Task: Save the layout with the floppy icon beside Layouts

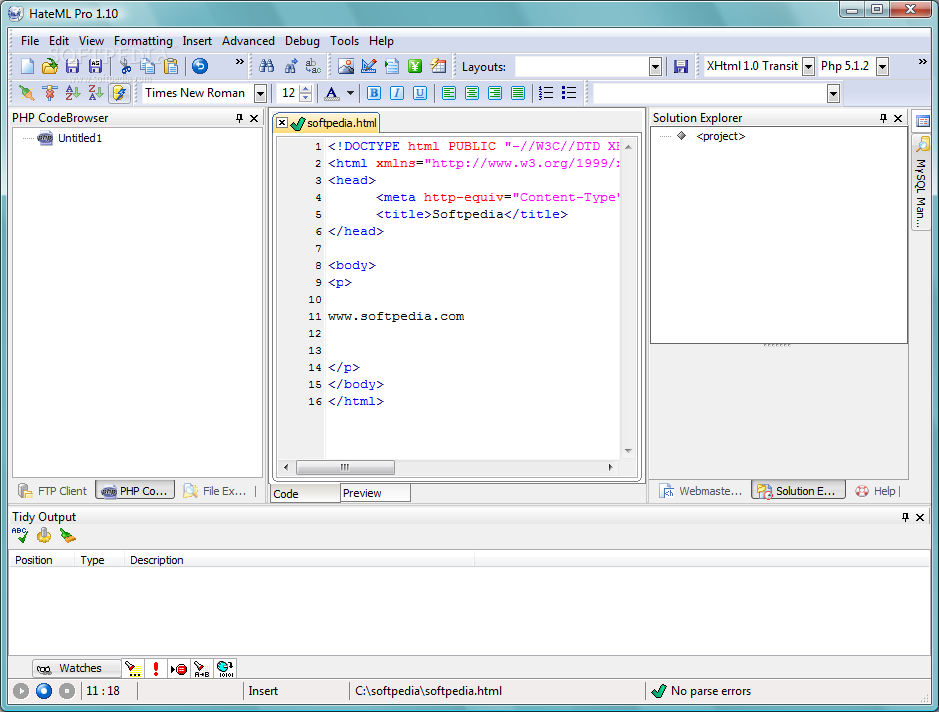Action: tap(681, 66)
